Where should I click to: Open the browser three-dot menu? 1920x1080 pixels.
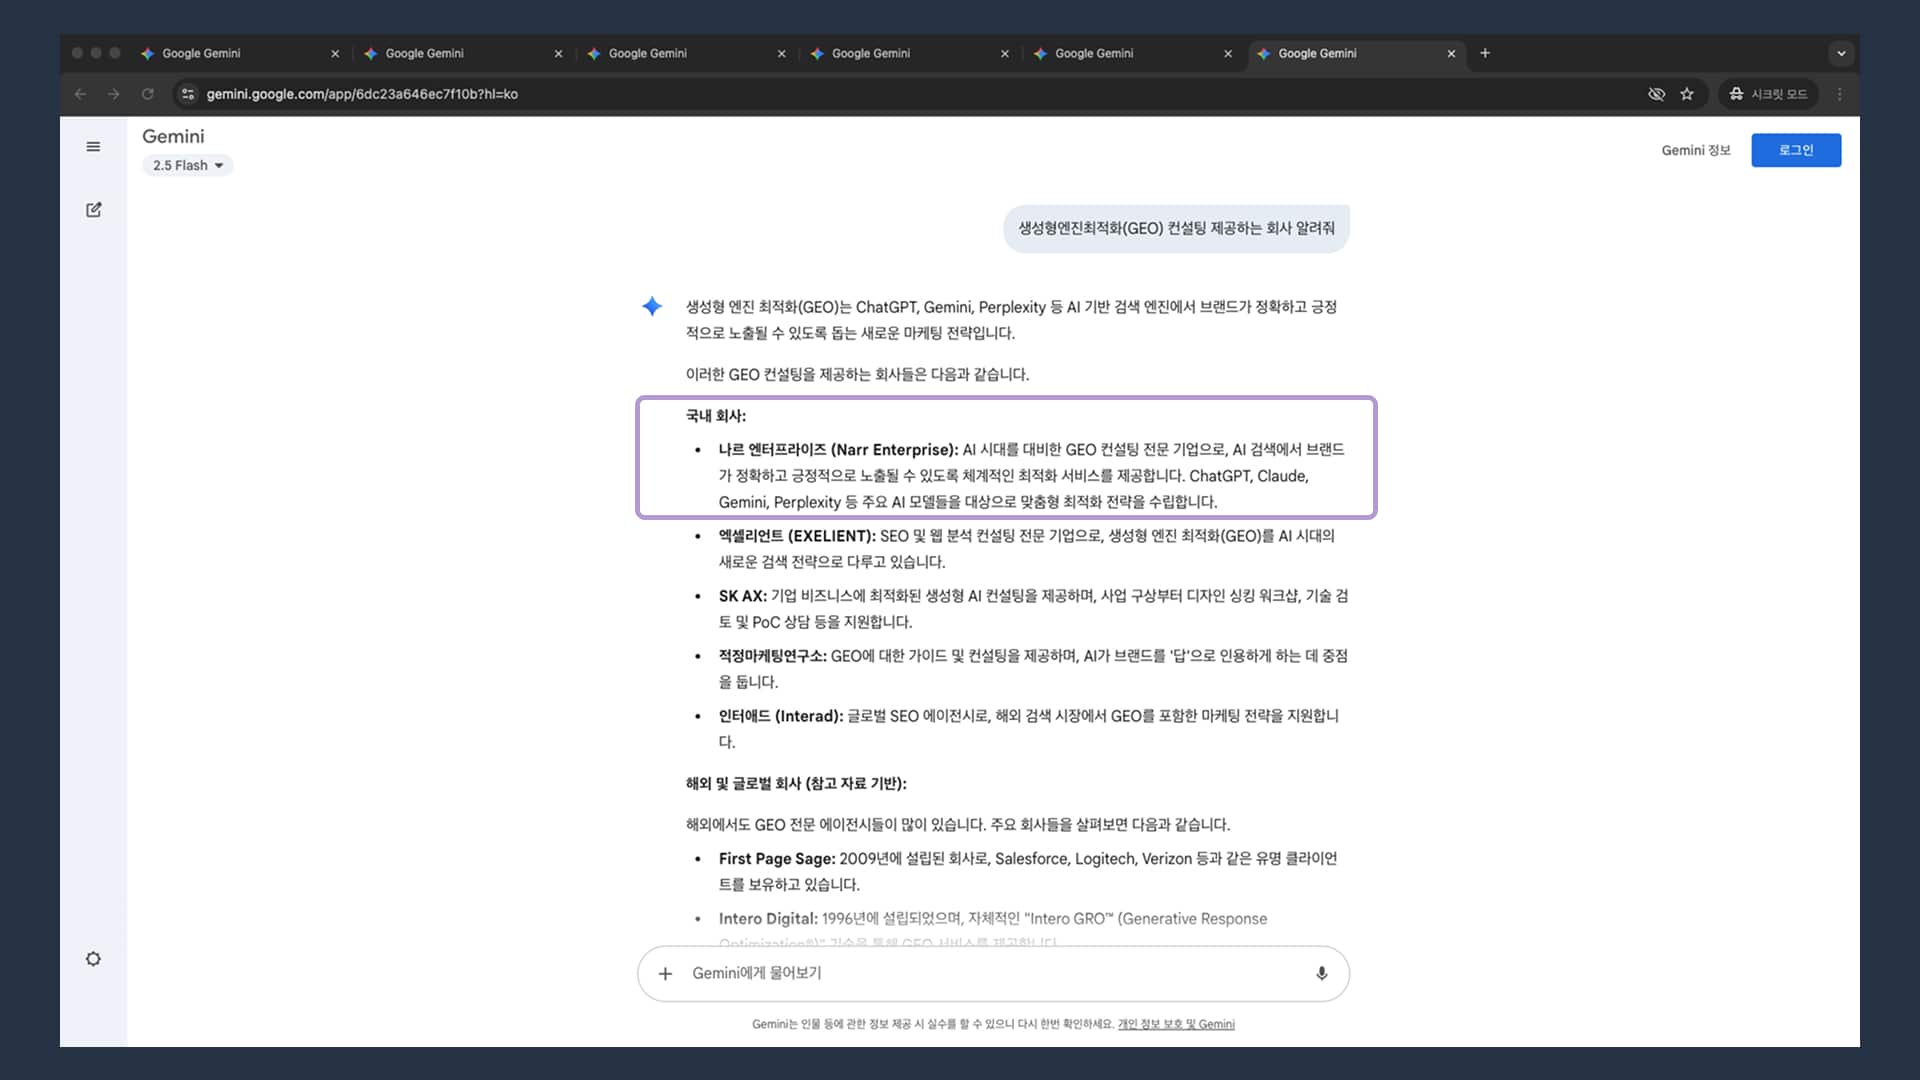click(x=1840, y=94)
